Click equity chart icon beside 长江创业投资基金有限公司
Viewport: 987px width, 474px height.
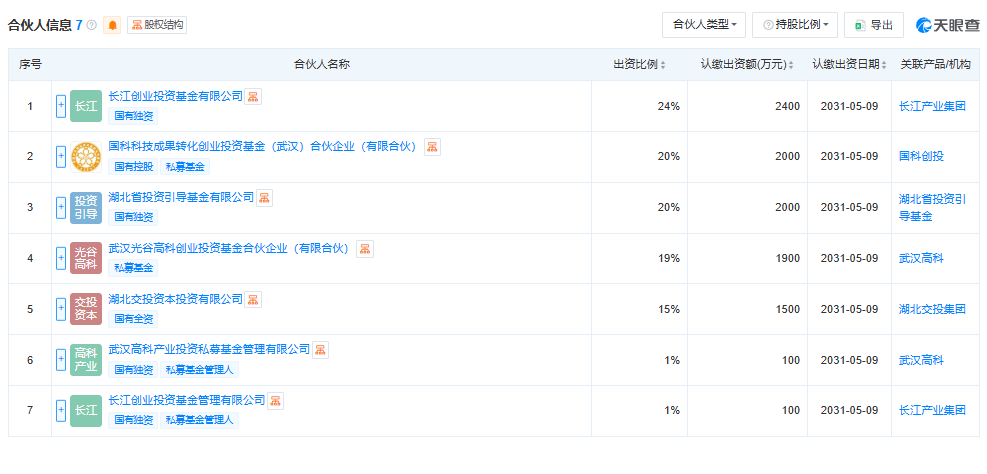click(253, 96)
